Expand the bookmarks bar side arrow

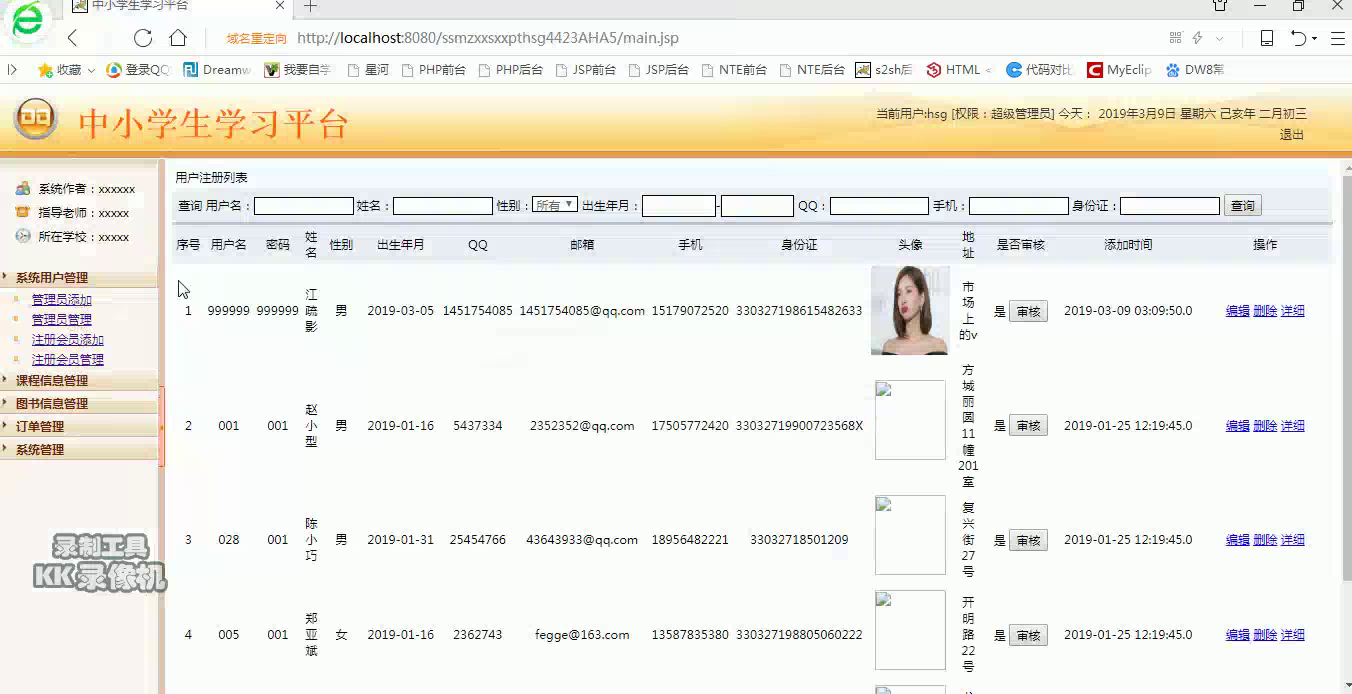click(x=12, y=70)
